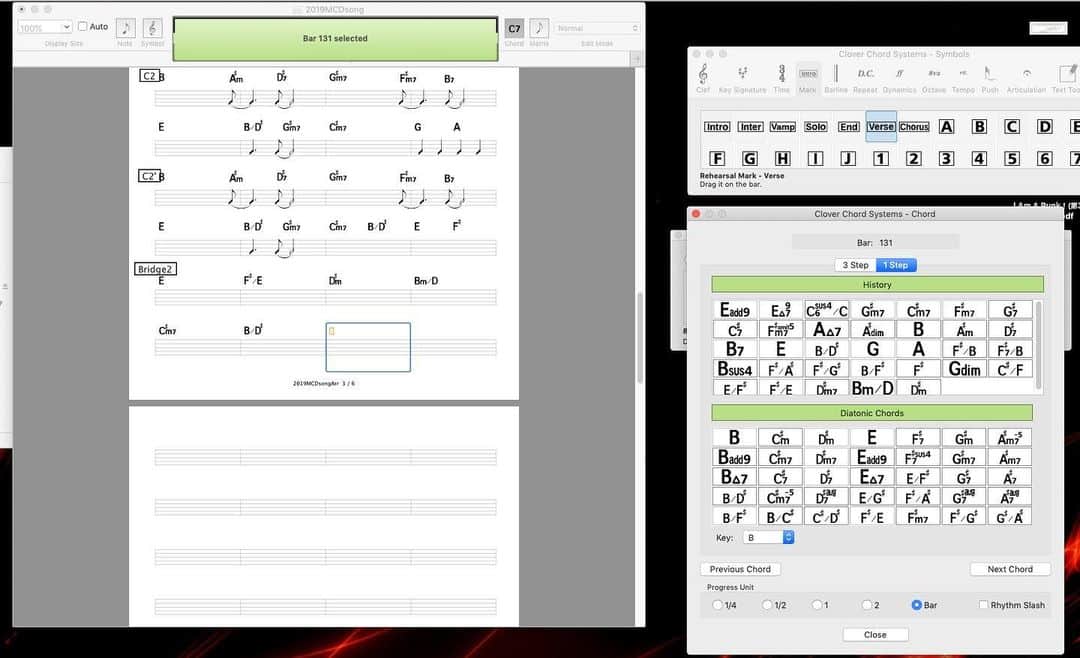Click the C7 Chord toolbar button
Viewport: 1080px width, 658px height.
coord(515,28)
